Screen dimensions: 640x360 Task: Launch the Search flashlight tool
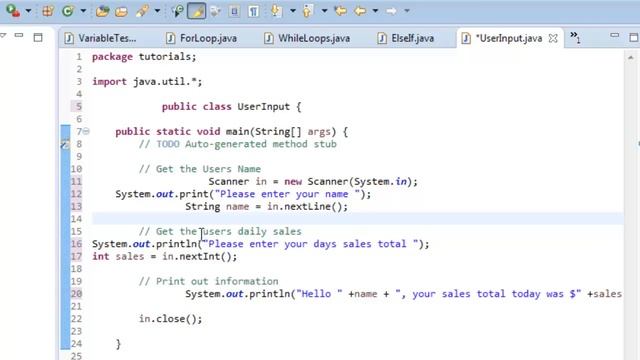(x=142, y=11)
